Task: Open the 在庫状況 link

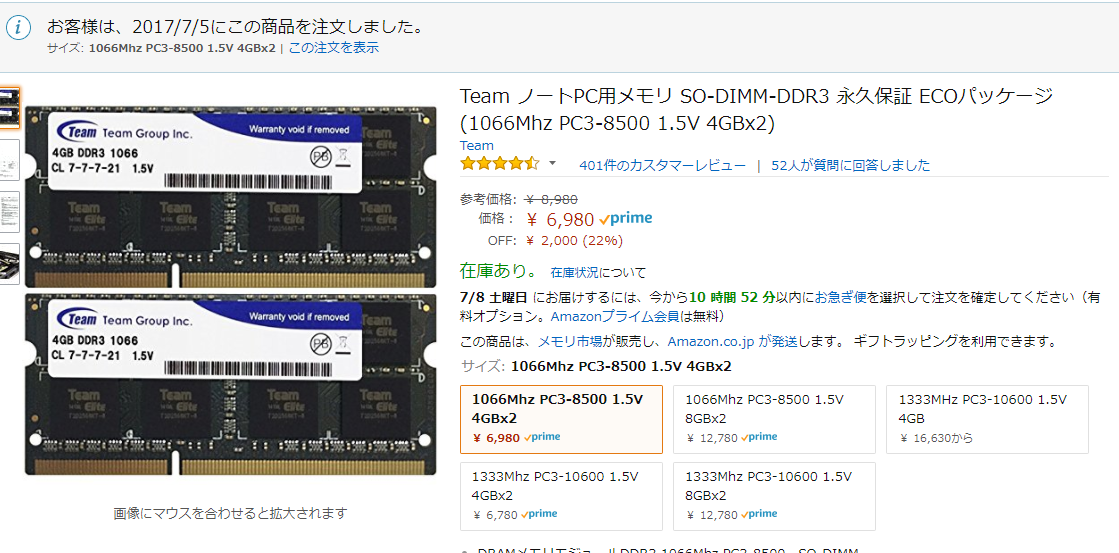Action: tap(574, 272)
